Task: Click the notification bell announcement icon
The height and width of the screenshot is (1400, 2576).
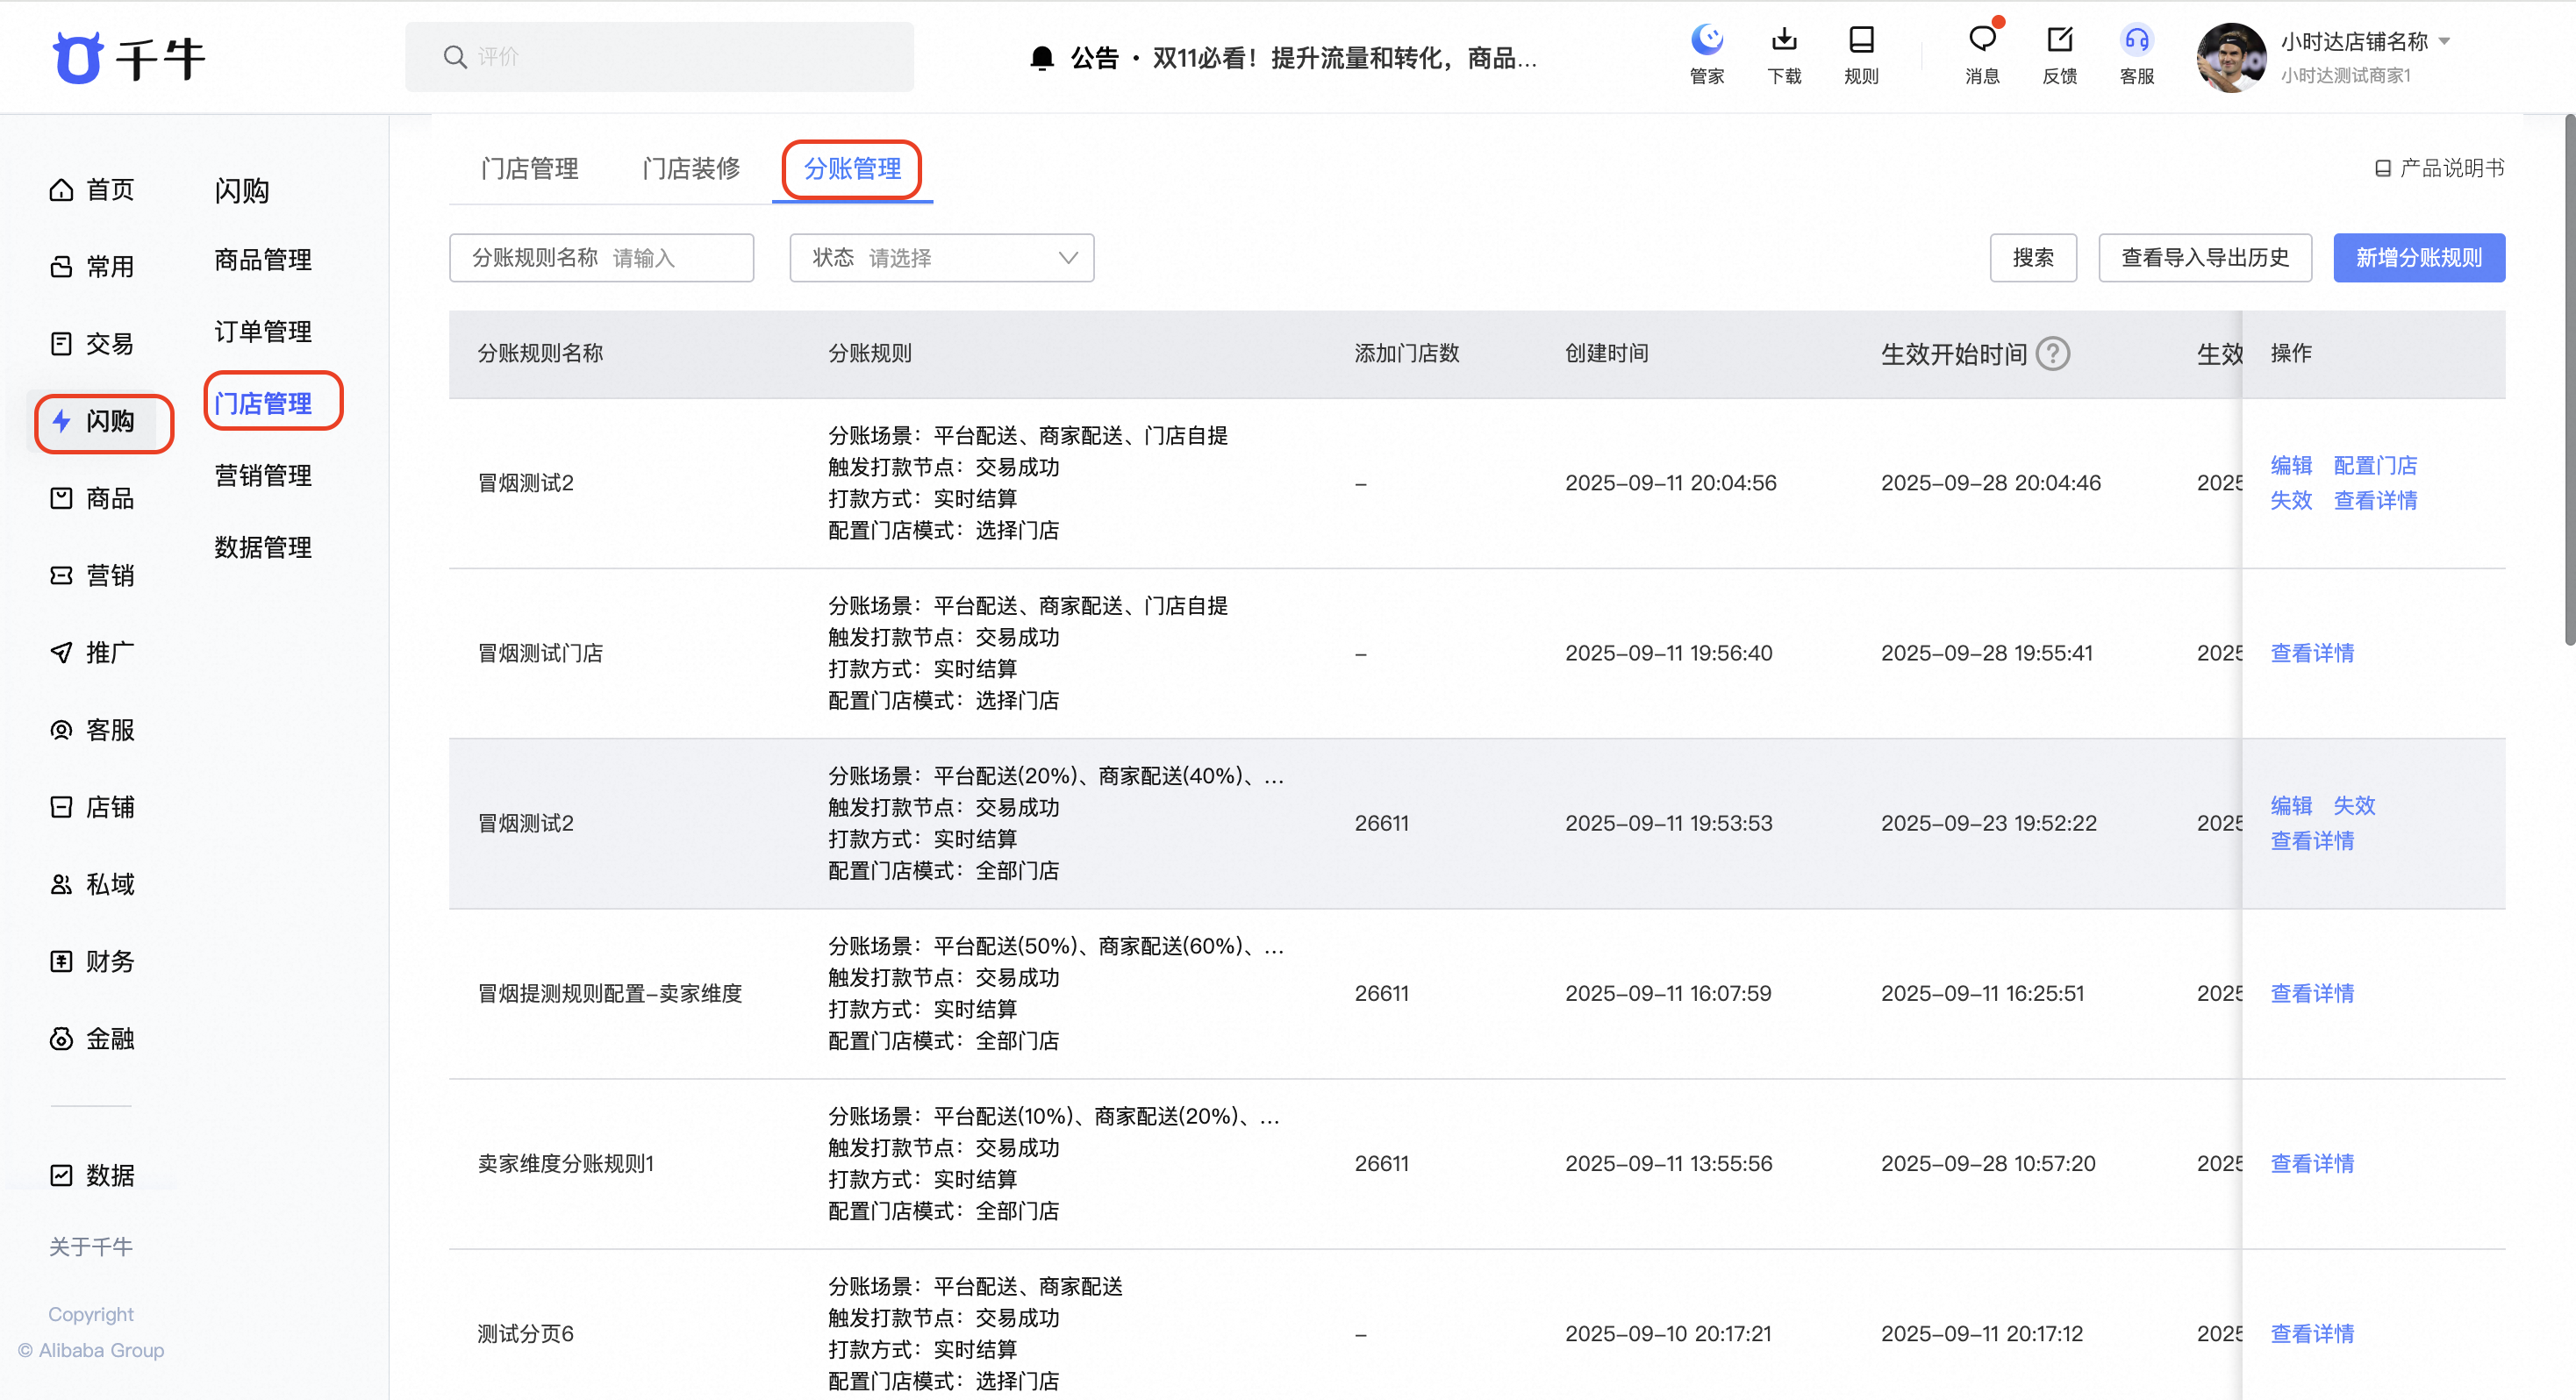Action: tap(1041, 58)
